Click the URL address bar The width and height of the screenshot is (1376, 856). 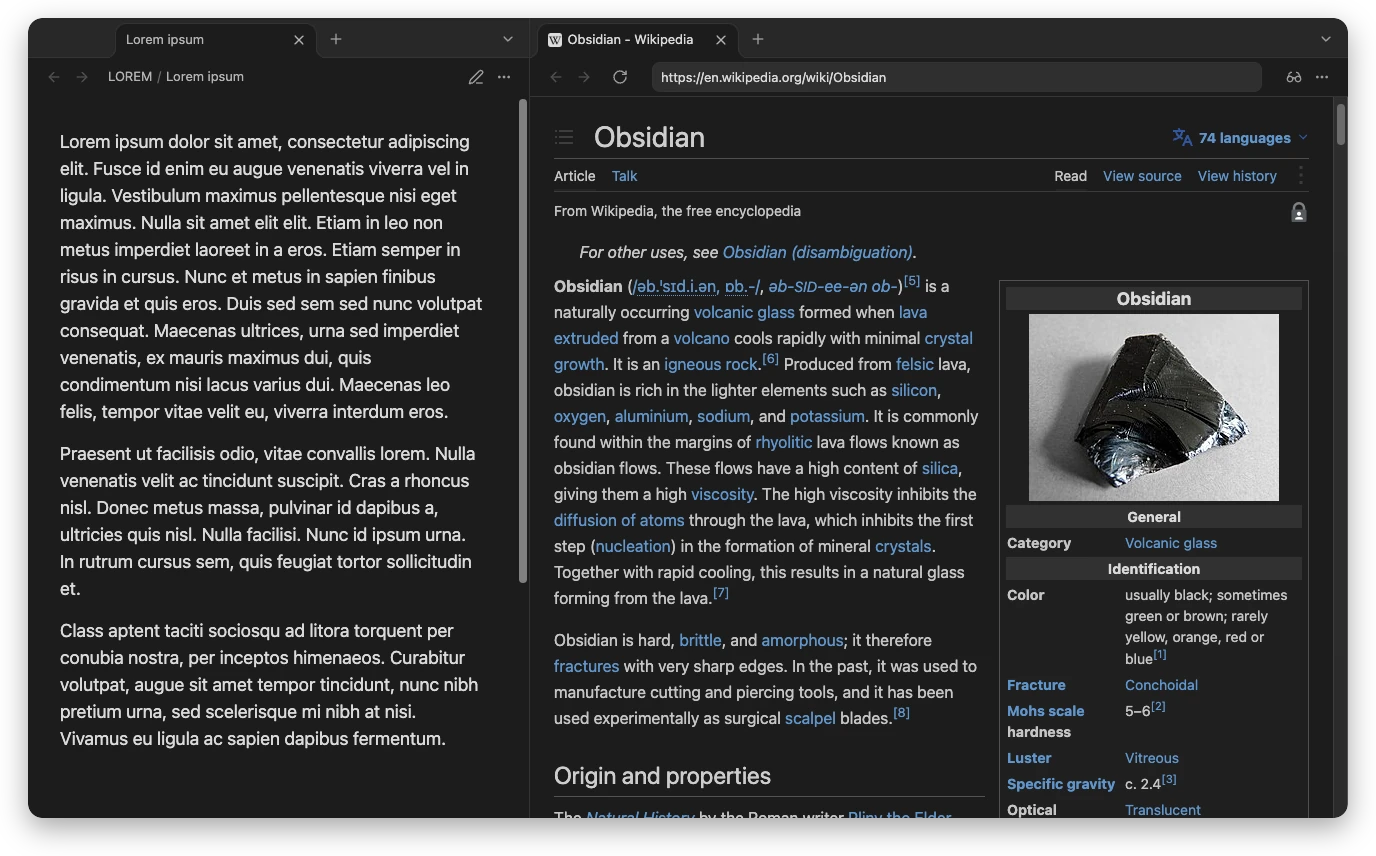pos(956,77)
